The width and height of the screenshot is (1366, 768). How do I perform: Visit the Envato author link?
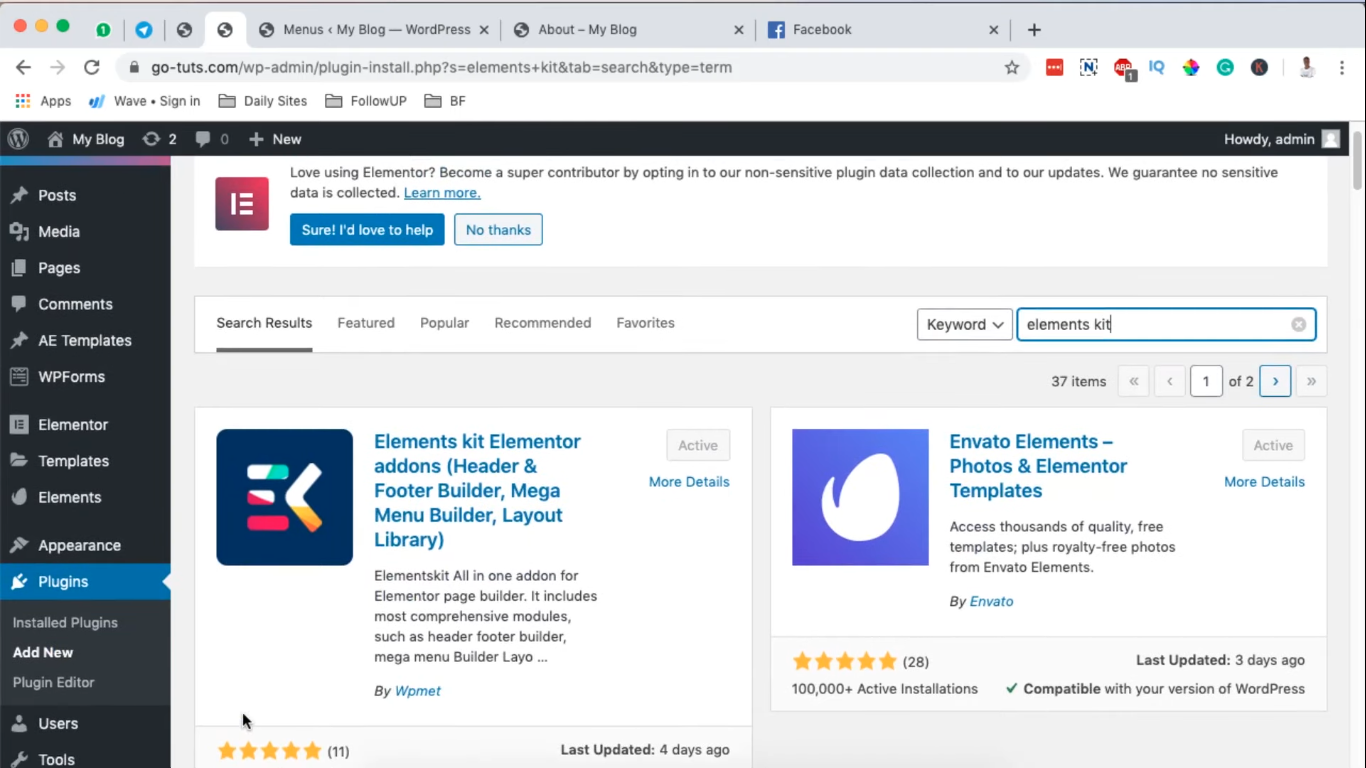(992, 601)
